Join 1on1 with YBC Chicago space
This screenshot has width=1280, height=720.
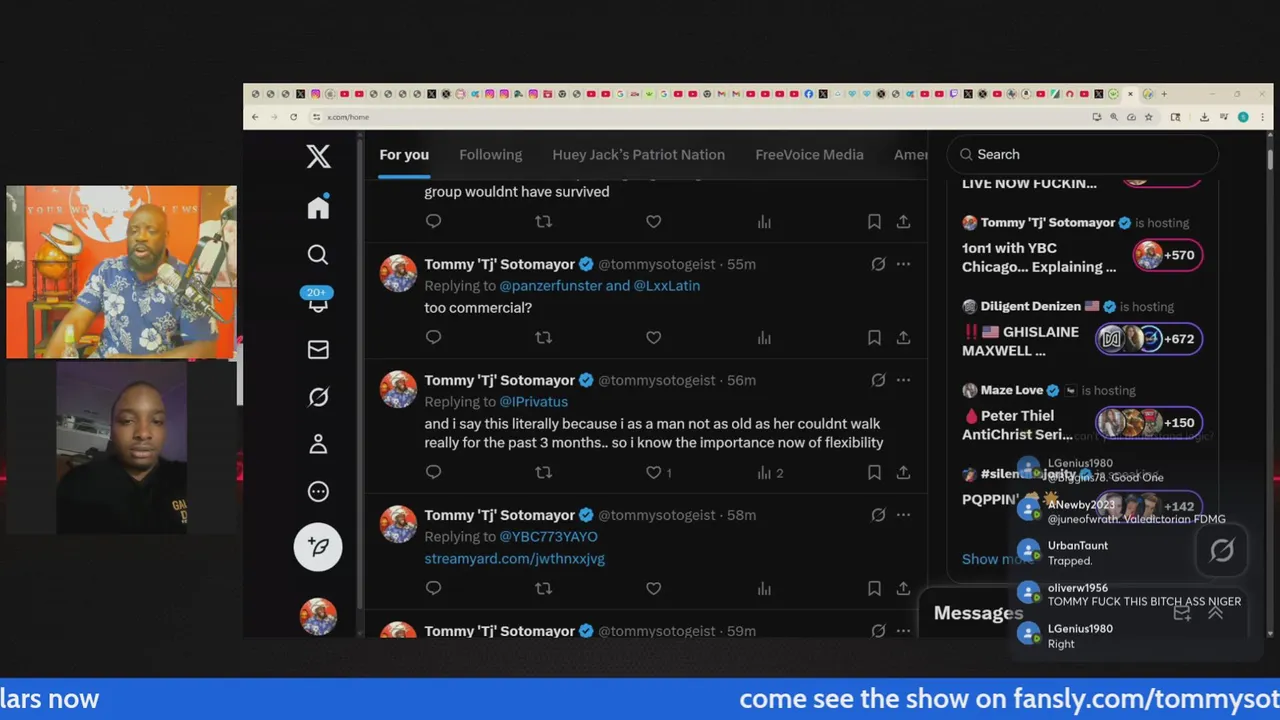pos(1167,255)
